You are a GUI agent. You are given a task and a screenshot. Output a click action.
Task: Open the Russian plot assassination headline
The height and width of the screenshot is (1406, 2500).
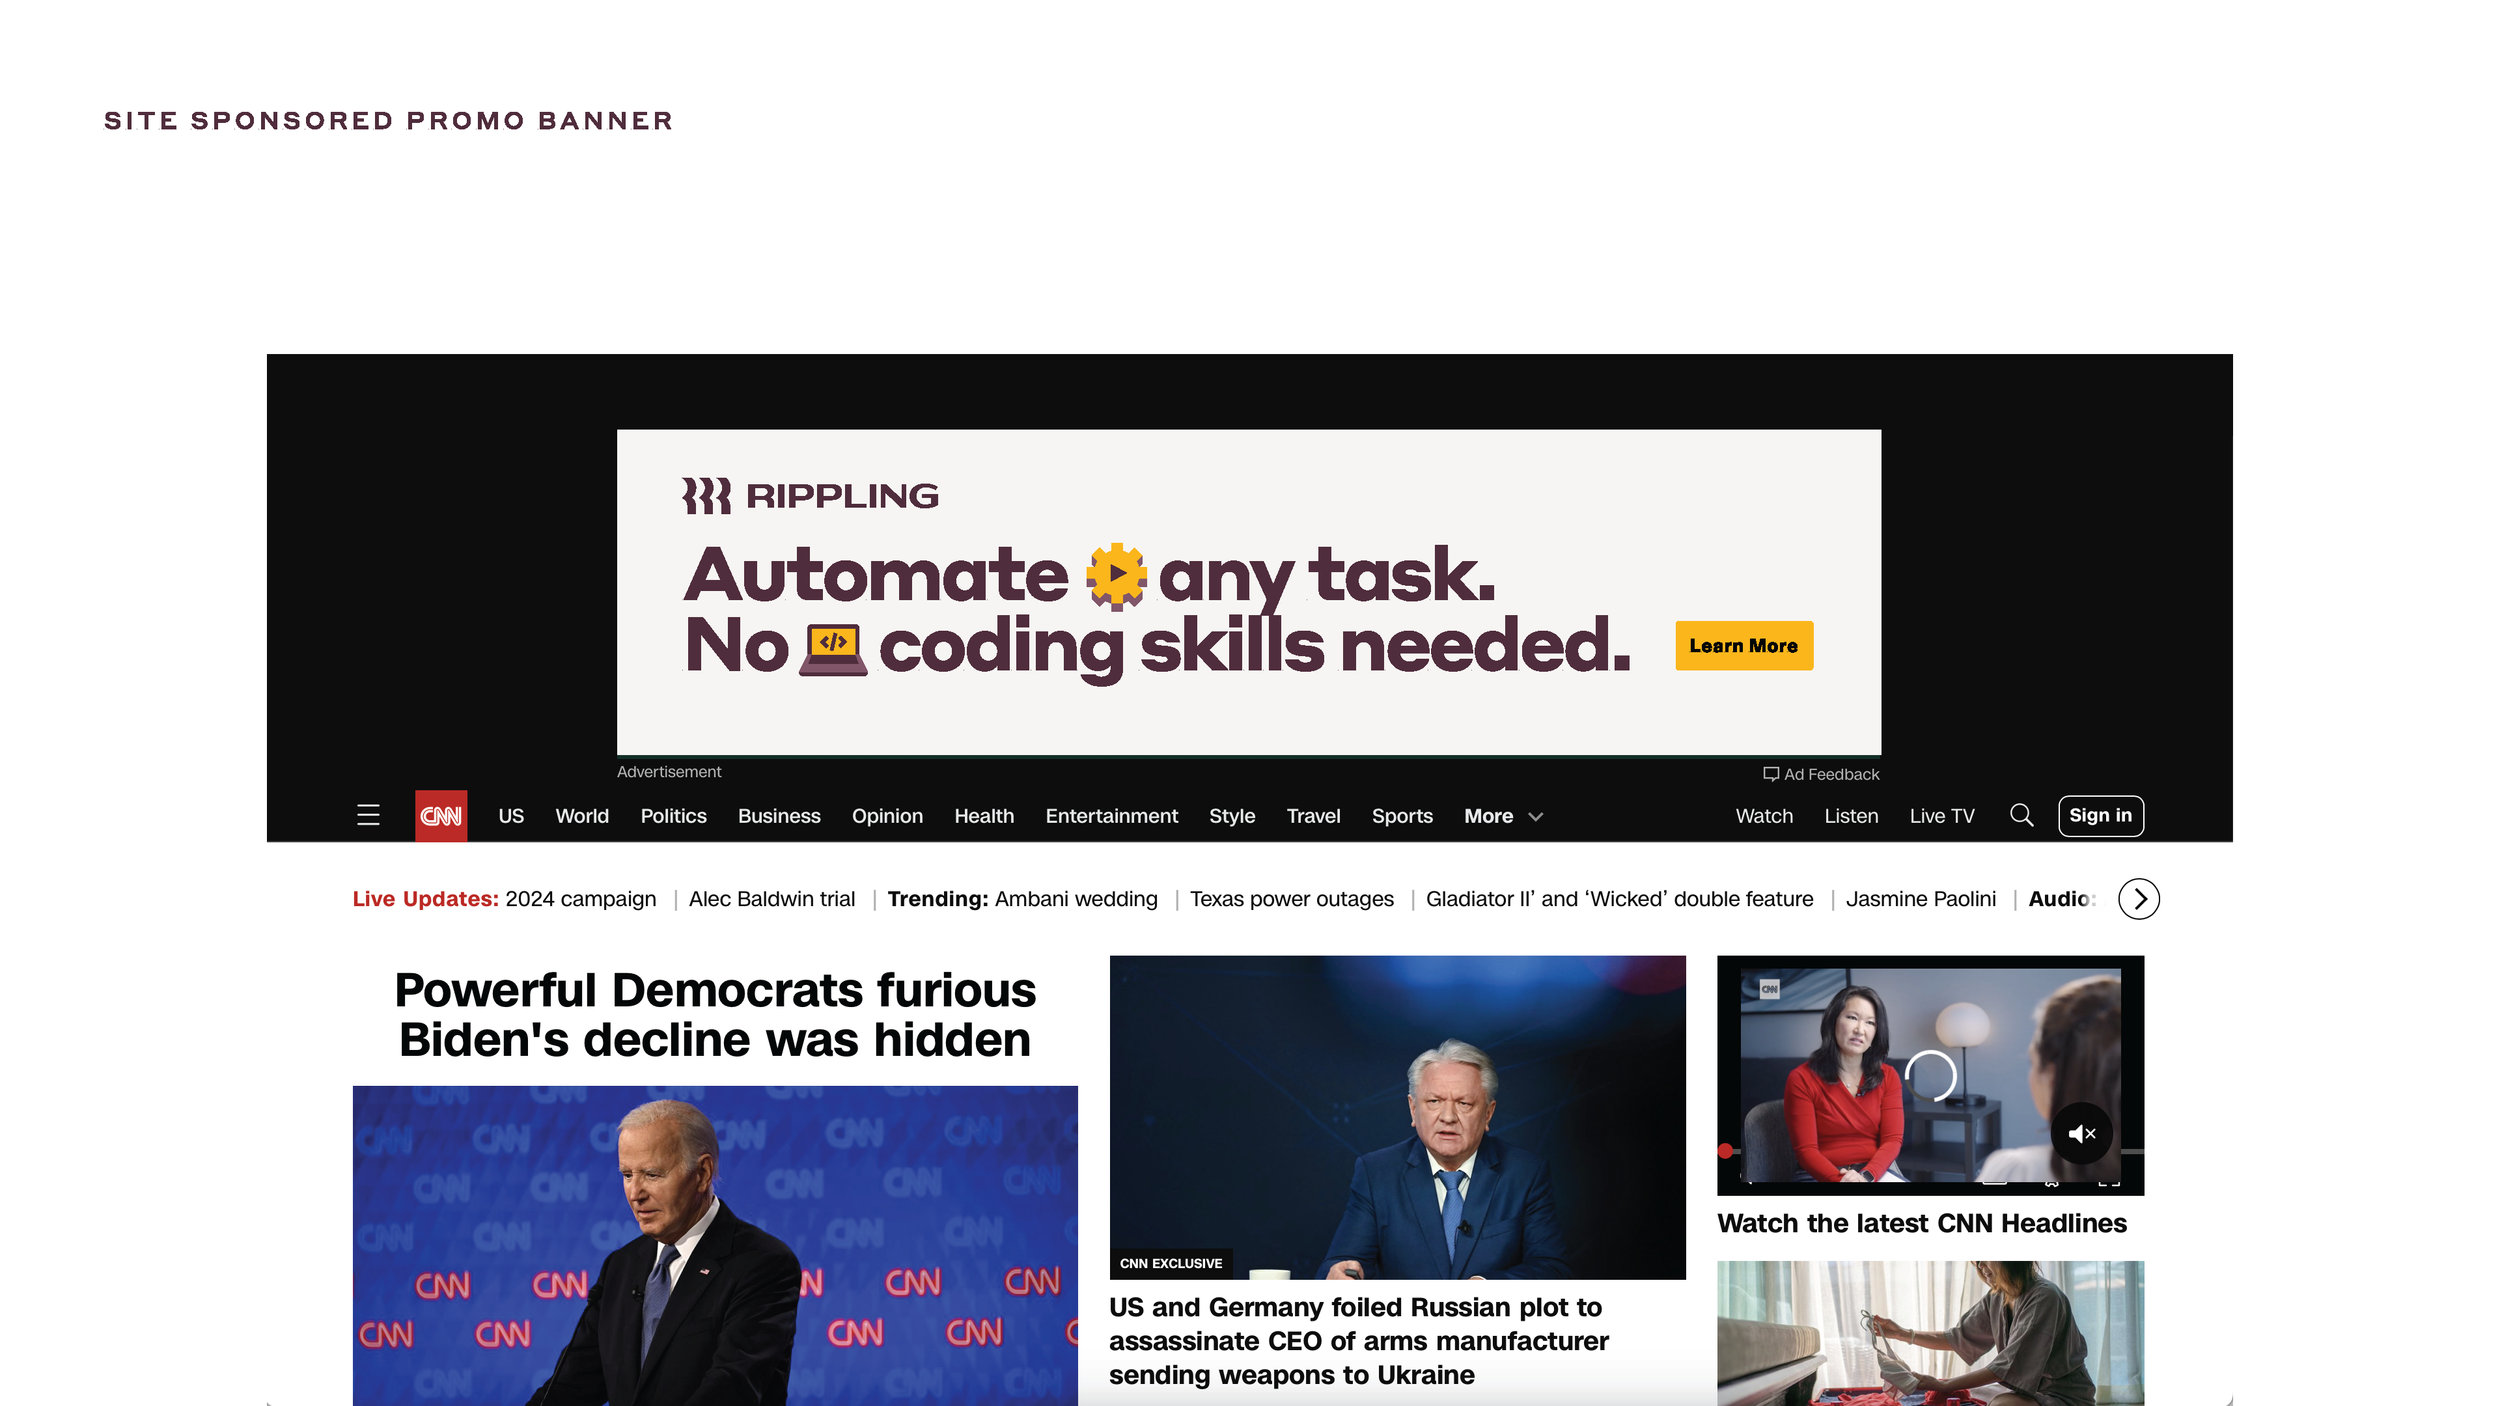click(x=1359, y=1341)
